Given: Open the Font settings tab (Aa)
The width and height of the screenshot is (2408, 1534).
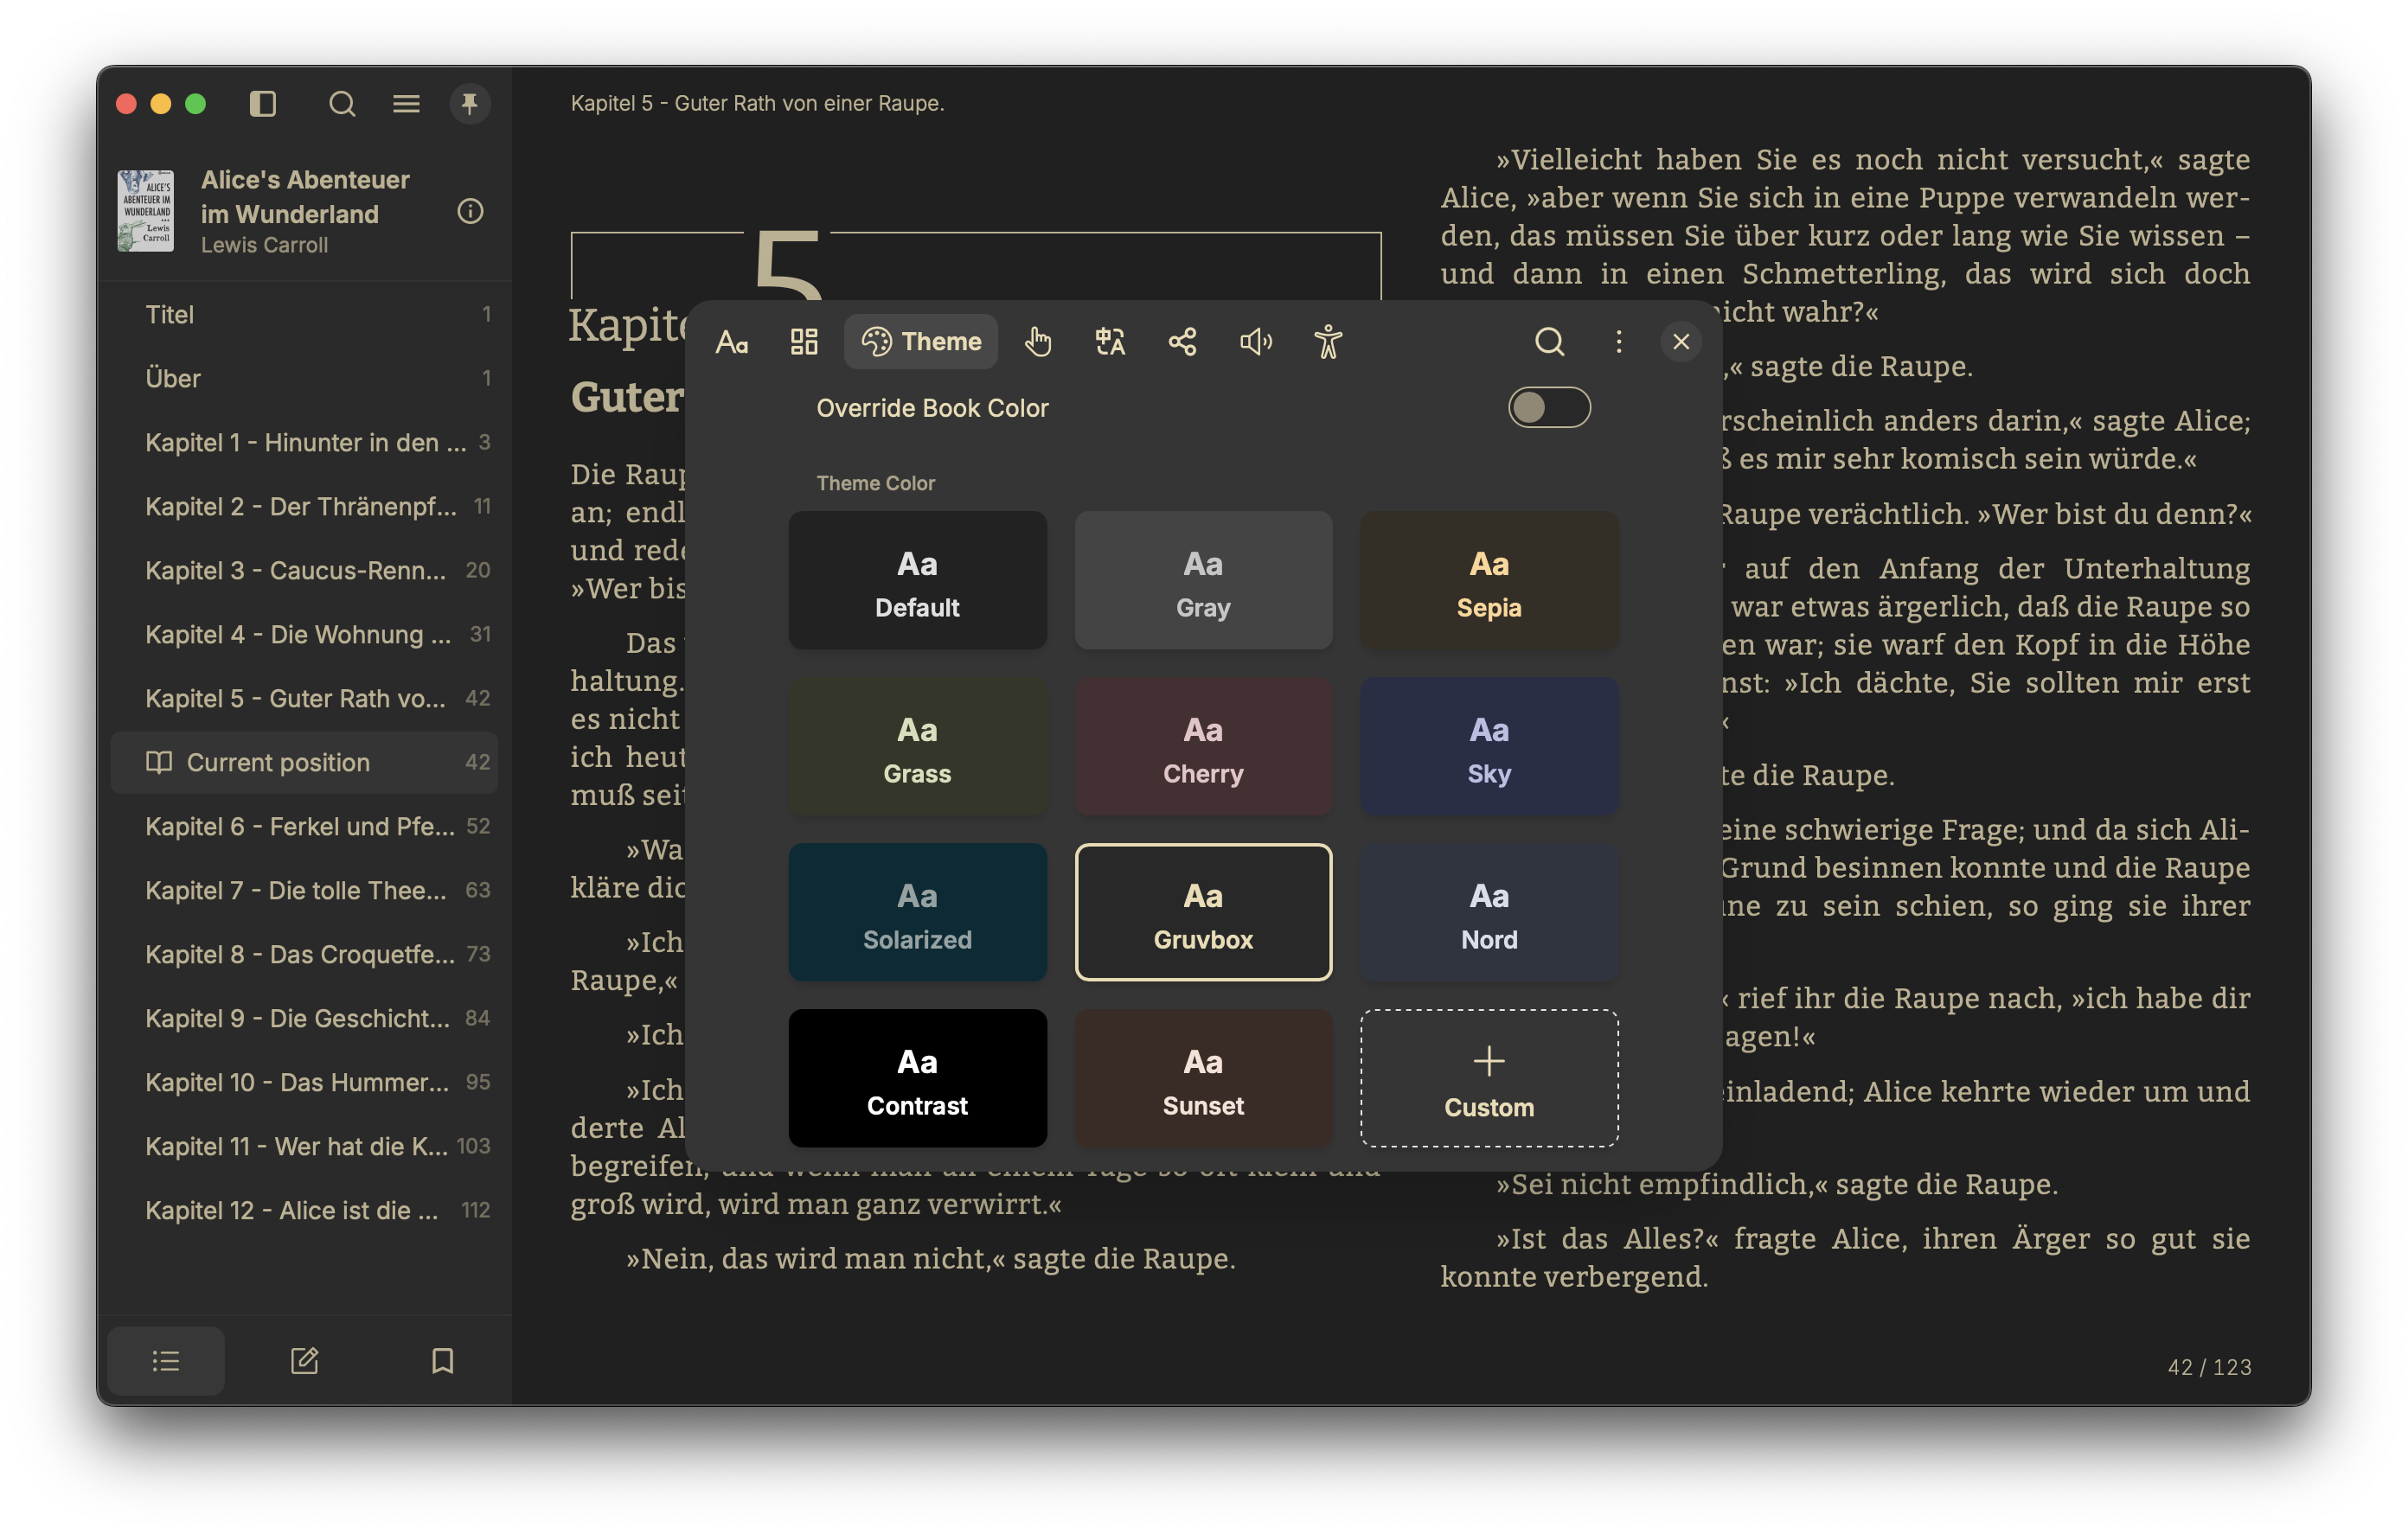Looking at the screenshot, I should coord(732,342).
